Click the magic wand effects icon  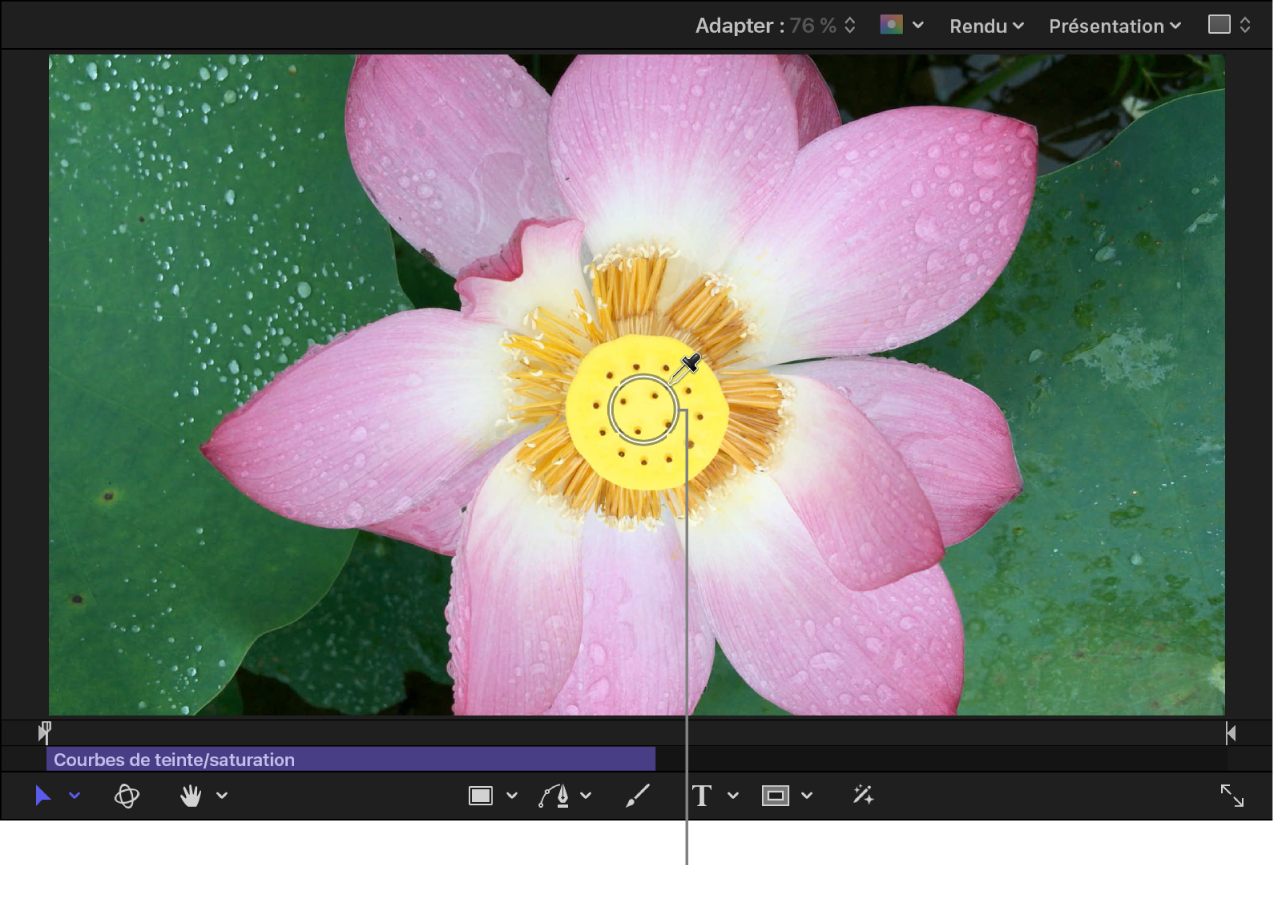[x=863, y=796]
